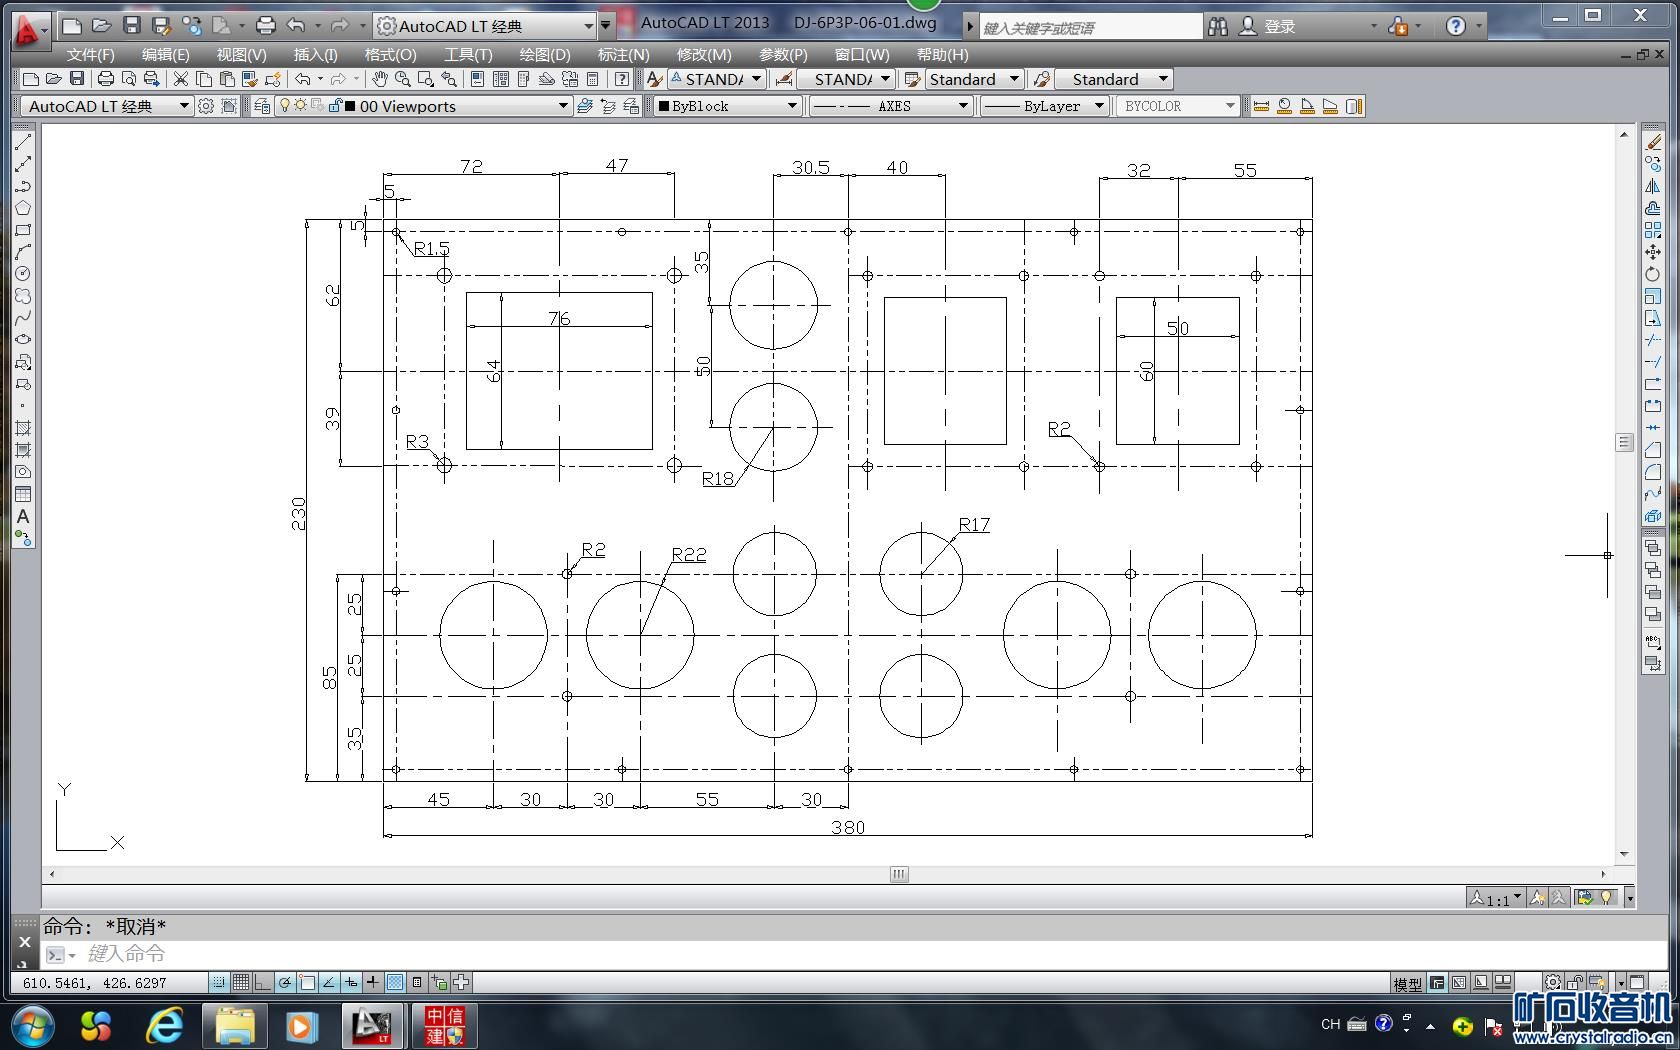The height and width of the screenshot is (1050, 1680).
Task: Click the Cut scissors icon
Action: [181, 79]
